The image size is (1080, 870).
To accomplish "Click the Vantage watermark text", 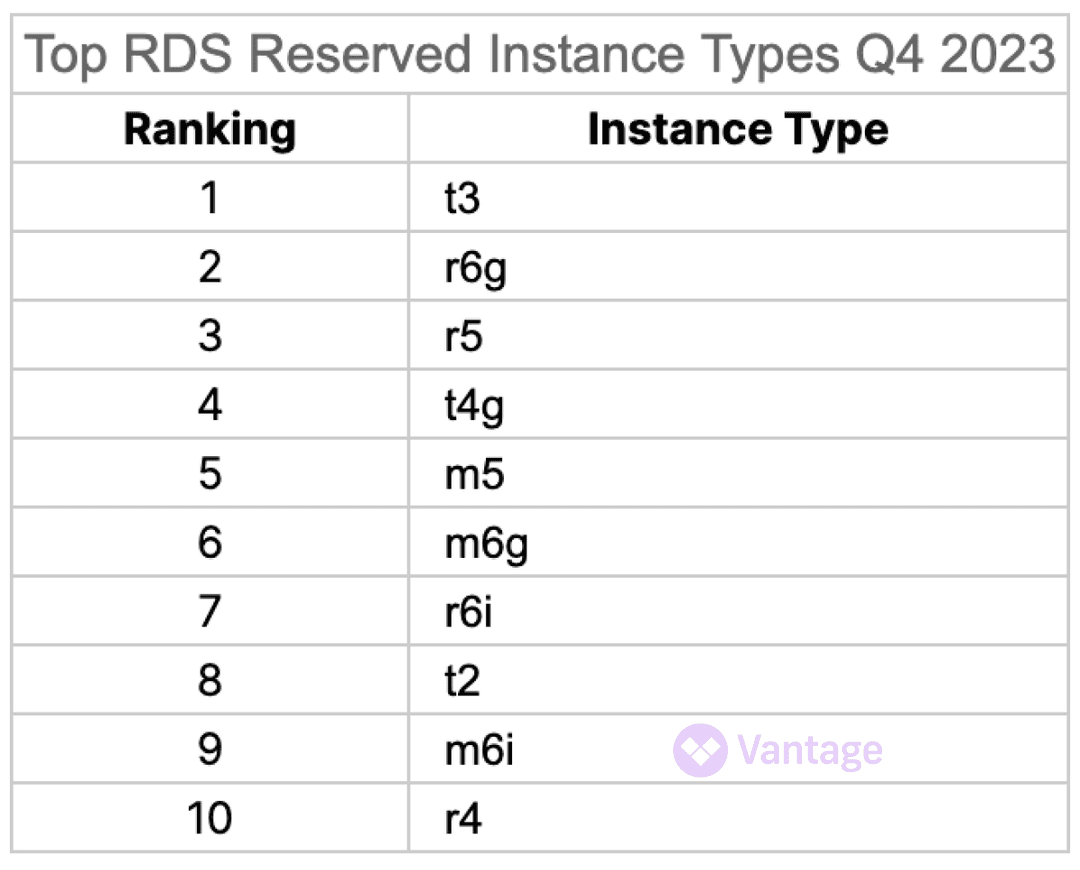I will pos(809,750).
